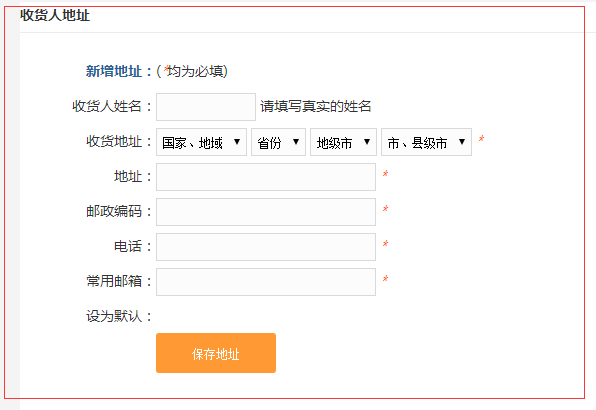The height and width of the screenshot is (410, 596).
Task: Click the red asterisk beside 常用邮箱 field
Action: coord(385,279)
